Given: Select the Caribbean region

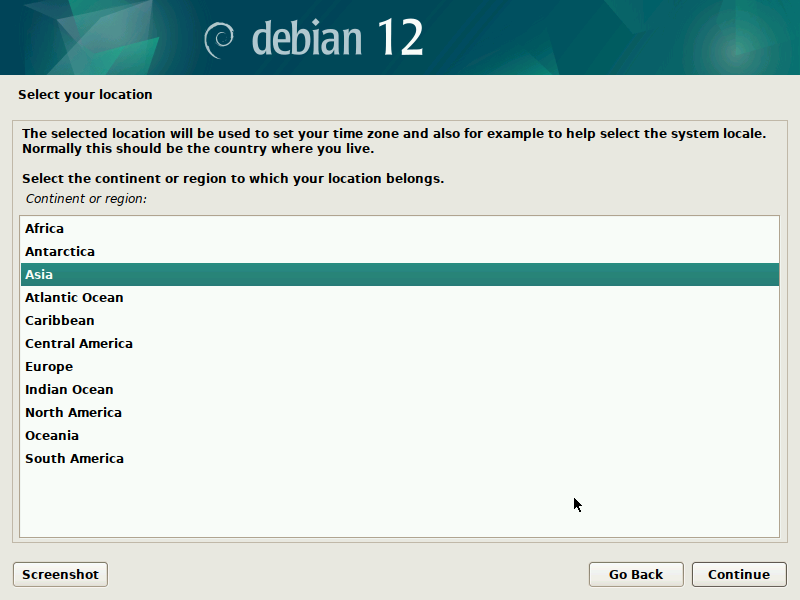Looking at the screenshot, I should (x=59, y=320).
